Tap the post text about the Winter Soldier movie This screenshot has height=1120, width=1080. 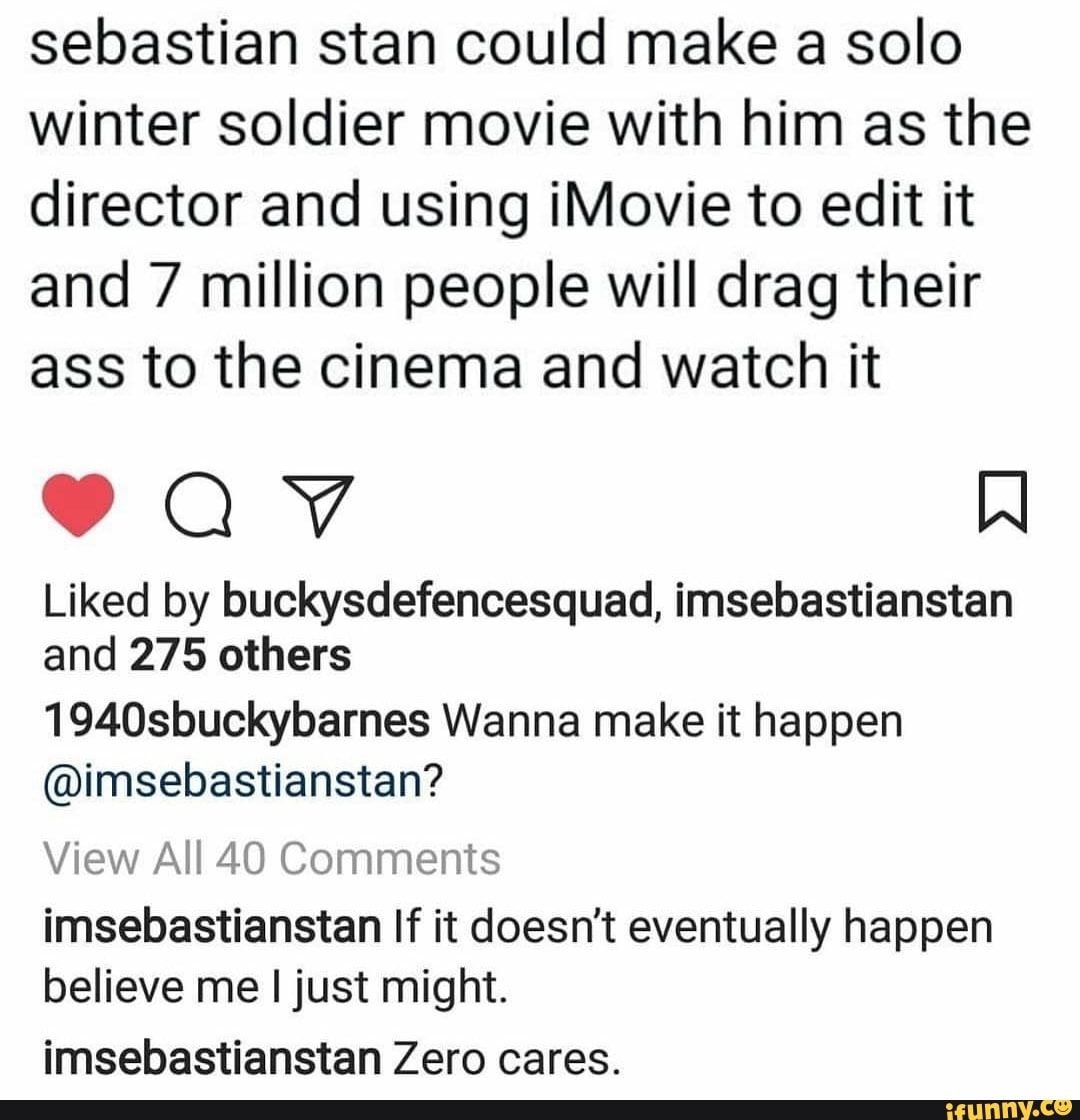(x=528, y=210)
